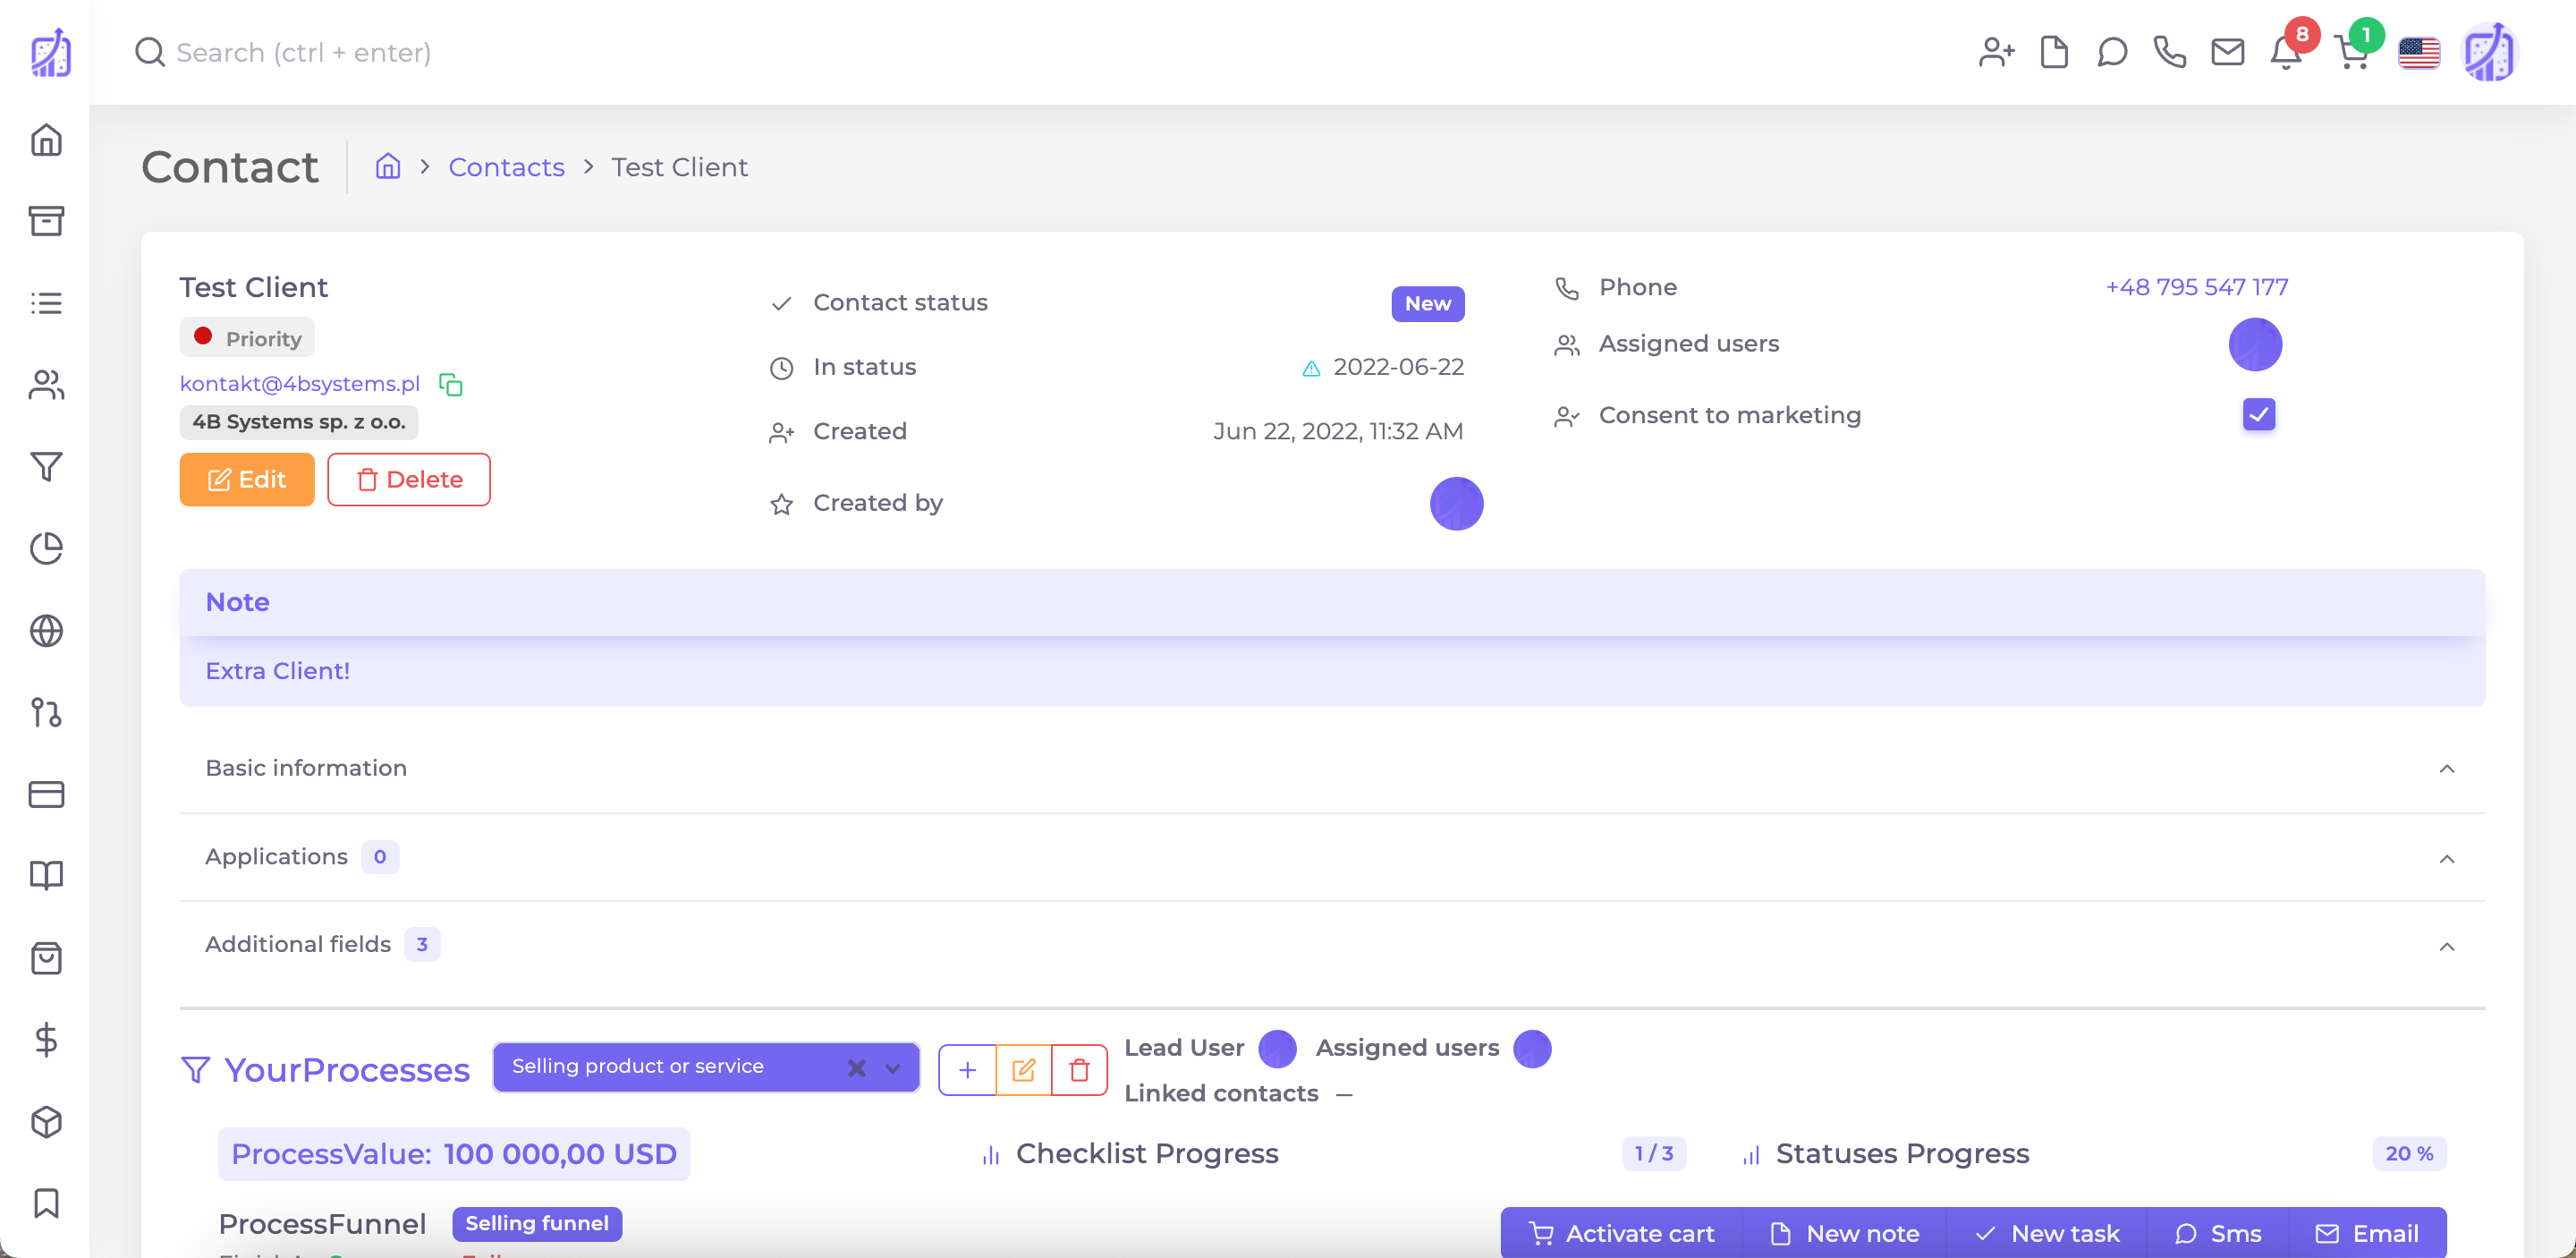Uncheck the Consent to marketing checkbox
Viewport: 2576px width, 1258px height.
[2258, 414]
